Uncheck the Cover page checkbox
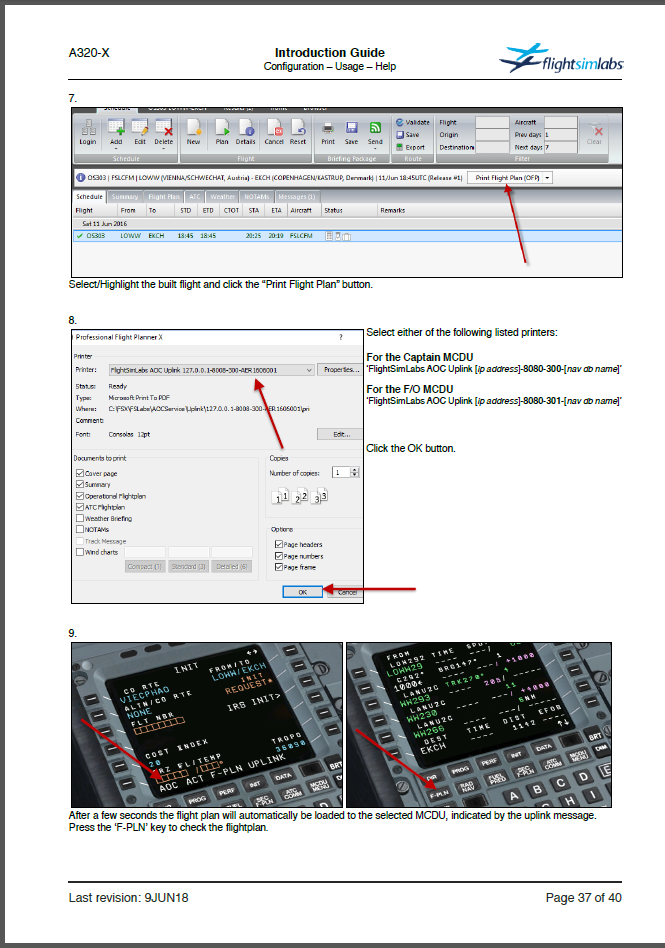The height and width of the screenshot is (948, 665). coord(80,473)
